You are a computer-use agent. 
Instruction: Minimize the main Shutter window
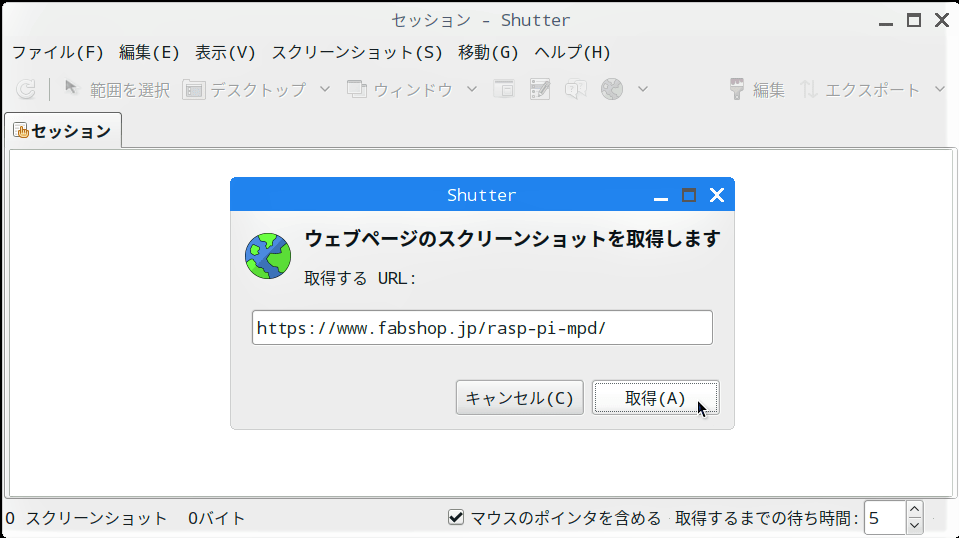point(886,22)
